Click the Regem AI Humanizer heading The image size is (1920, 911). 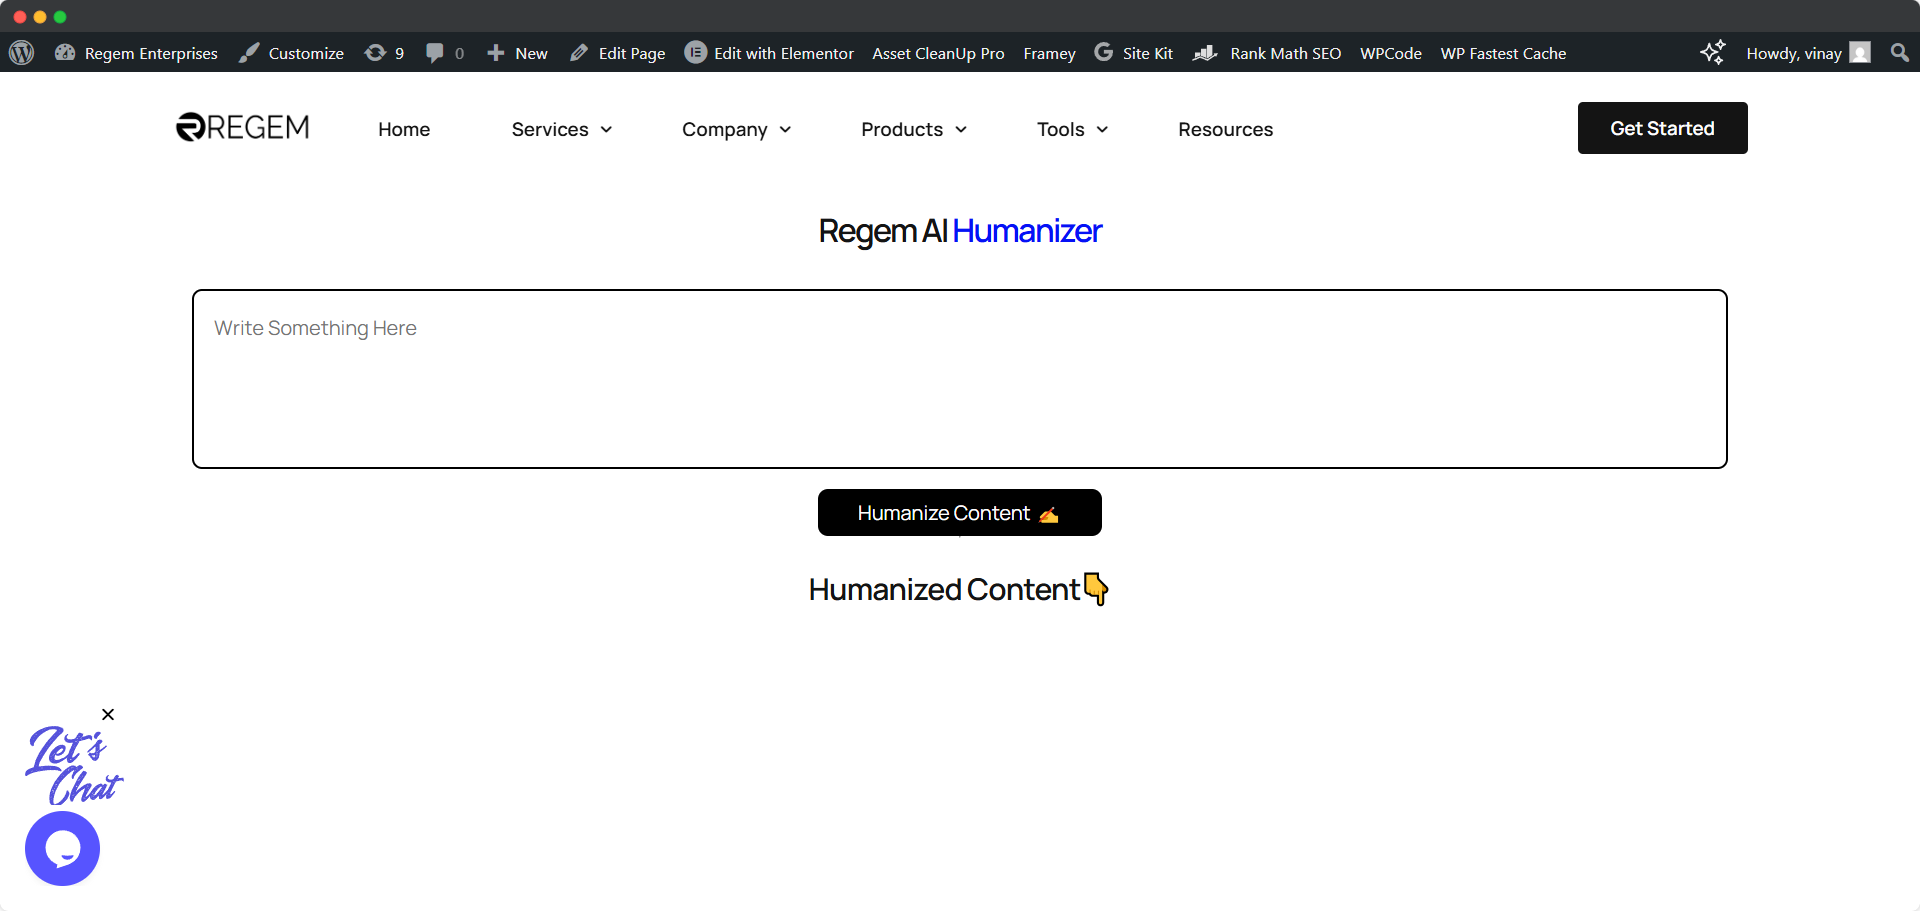tap(960, 231)
